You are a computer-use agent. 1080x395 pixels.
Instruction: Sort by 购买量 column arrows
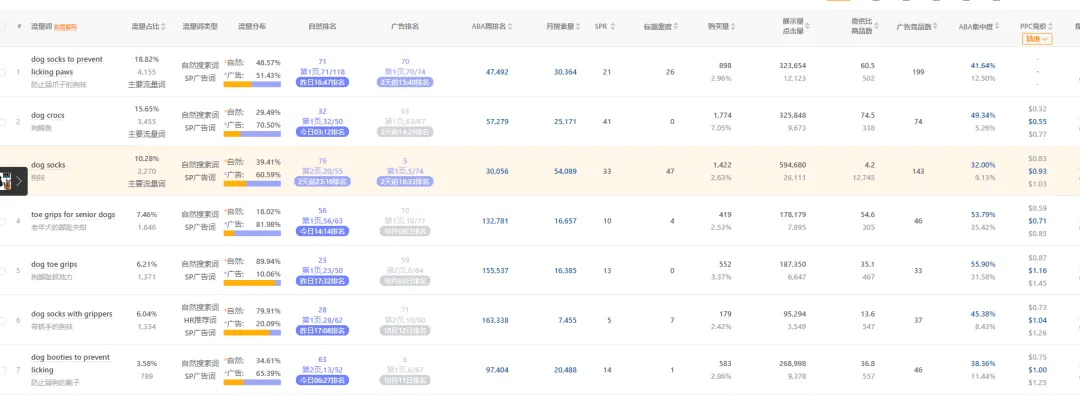point(734,27)
